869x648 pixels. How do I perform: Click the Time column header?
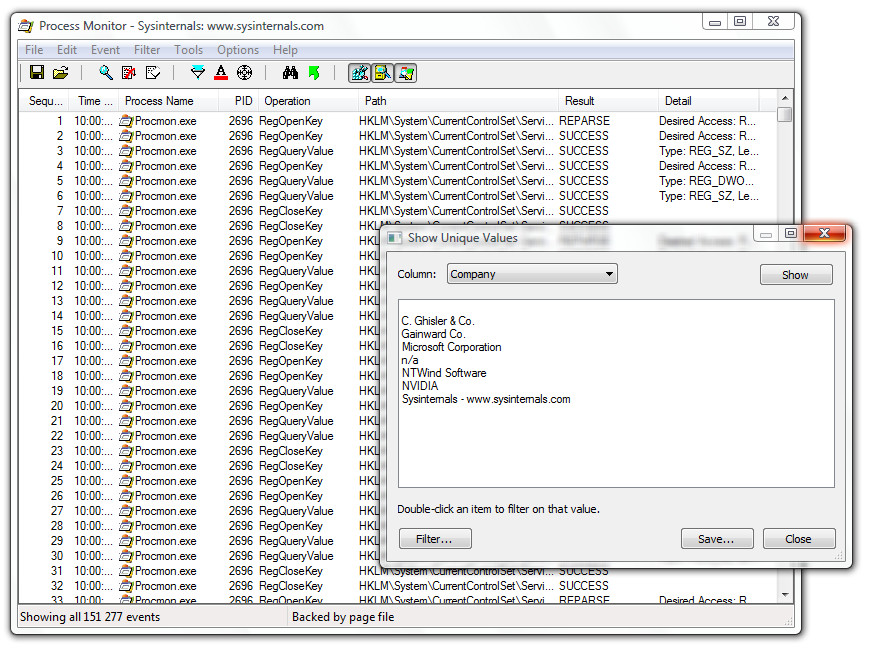(94, 101)
